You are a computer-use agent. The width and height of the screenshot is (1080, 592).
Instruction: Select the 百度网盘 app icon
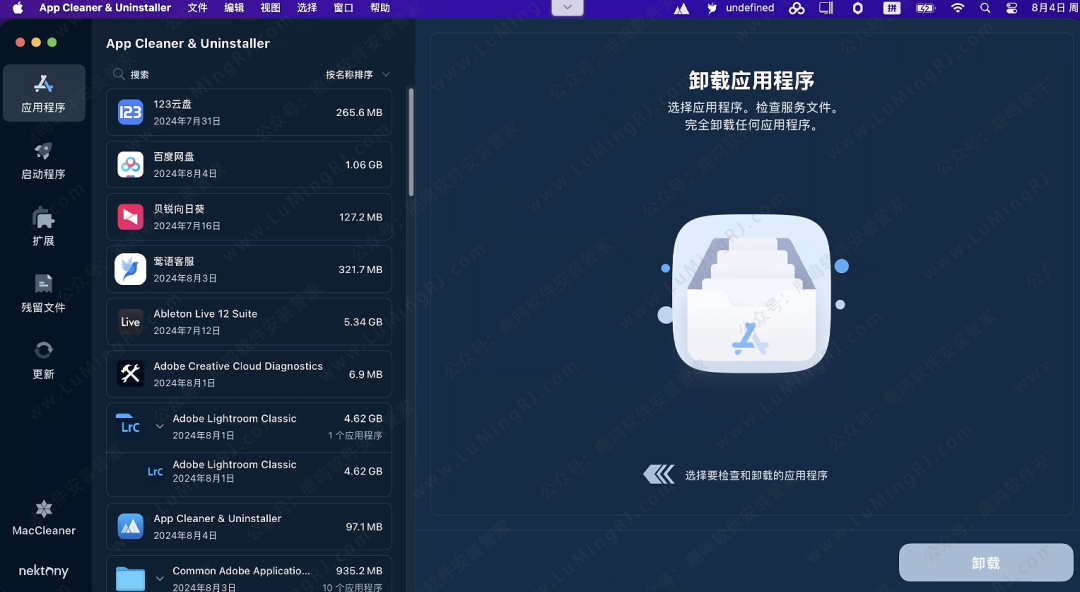pos(130,165)
